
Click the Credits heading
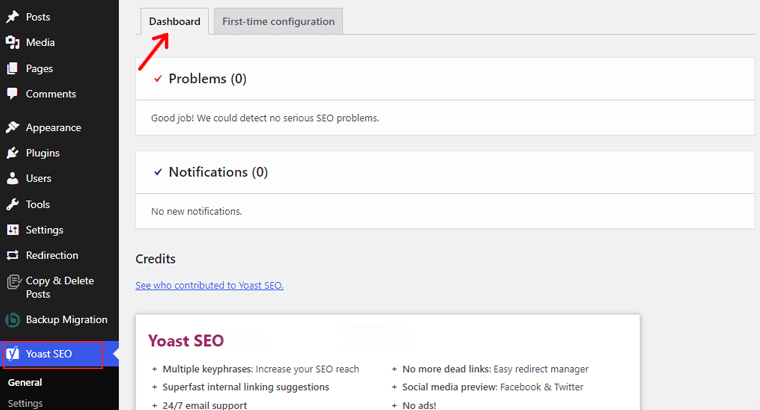tap(155, 259)
